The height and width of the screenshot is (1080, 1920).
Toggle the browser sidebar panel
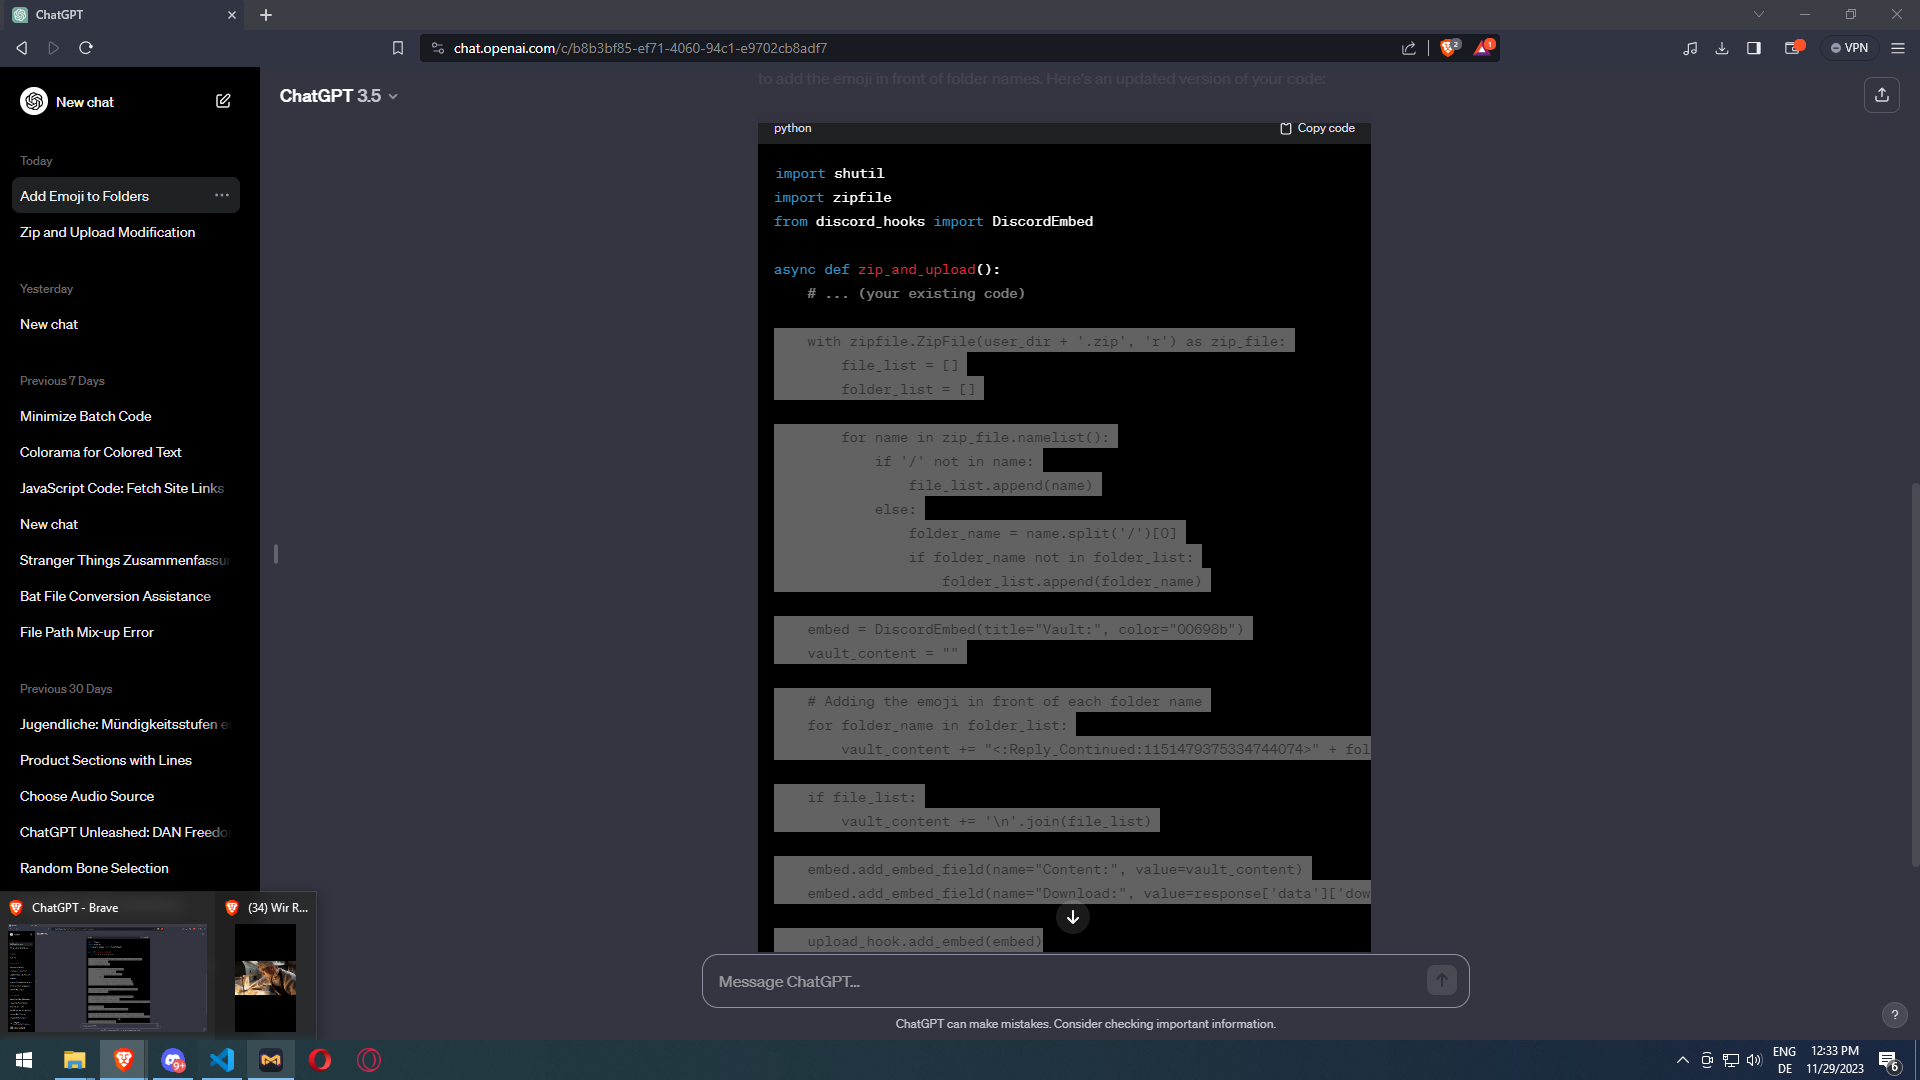pos(1753,48)
